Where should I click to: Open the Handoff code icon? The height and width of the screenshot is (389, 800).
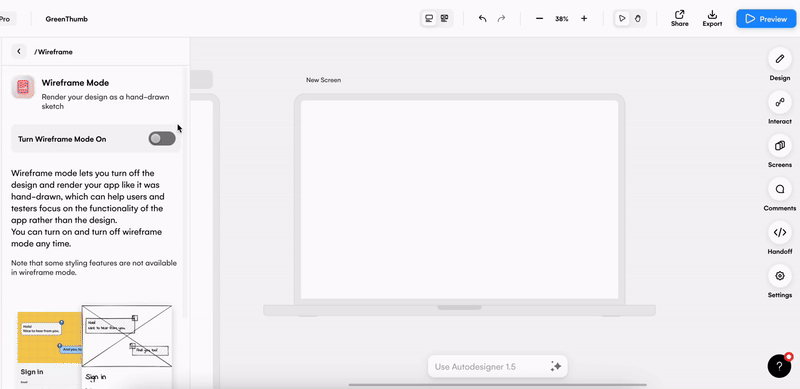coord(779,232)
